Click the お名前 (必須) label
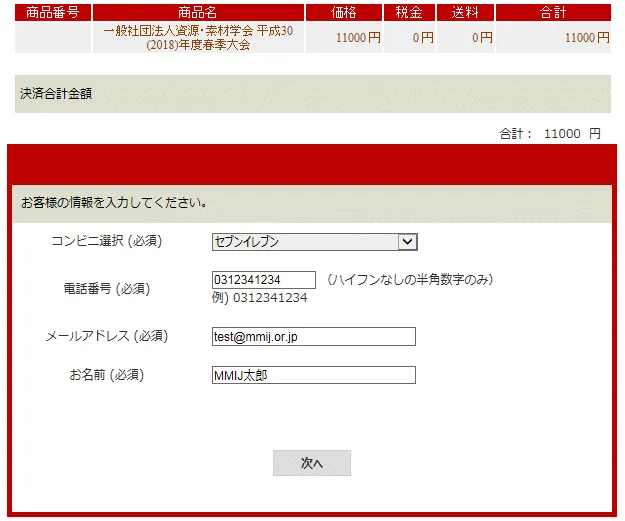This screenshot has width=625, height=521. click(106, 376)
